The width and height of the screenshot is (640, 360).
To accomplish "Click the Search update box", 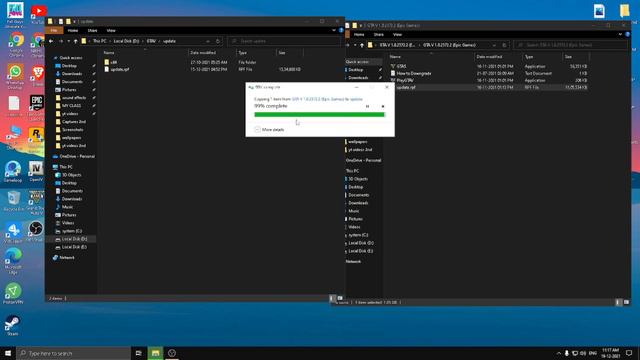I will tap(284, 41).
